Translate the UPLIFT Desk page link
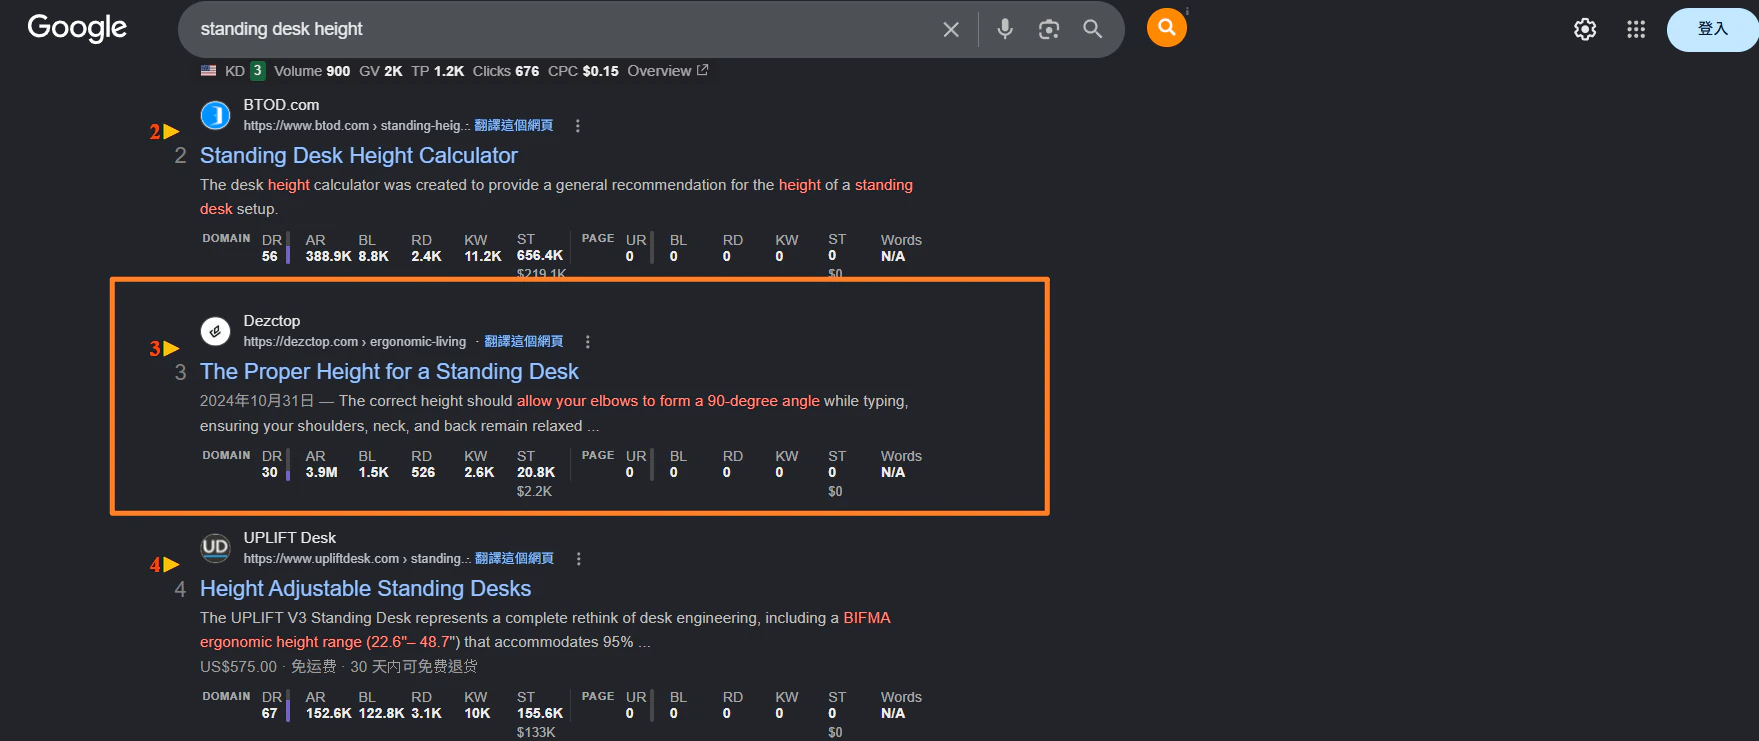The image size is (1759, 741). 514,559
